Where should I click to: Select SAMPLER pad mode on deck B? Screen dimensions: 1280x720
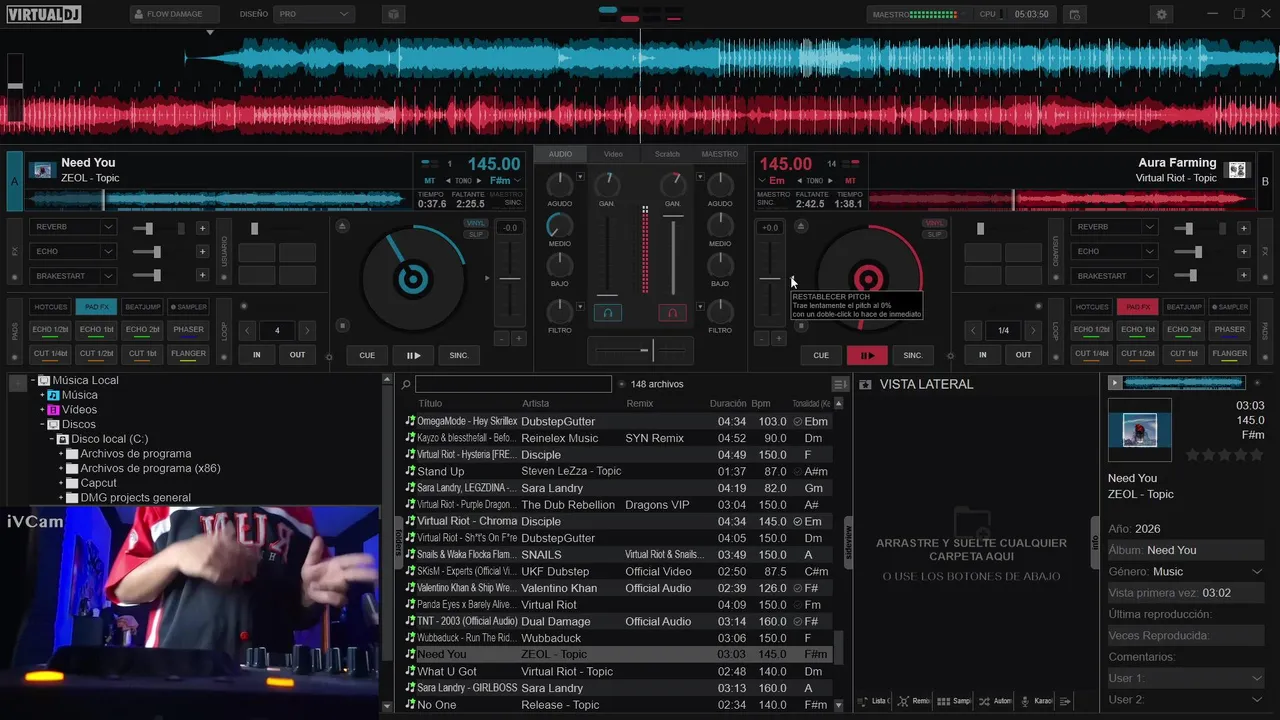pyautogui.click(x=1230, y=307)
